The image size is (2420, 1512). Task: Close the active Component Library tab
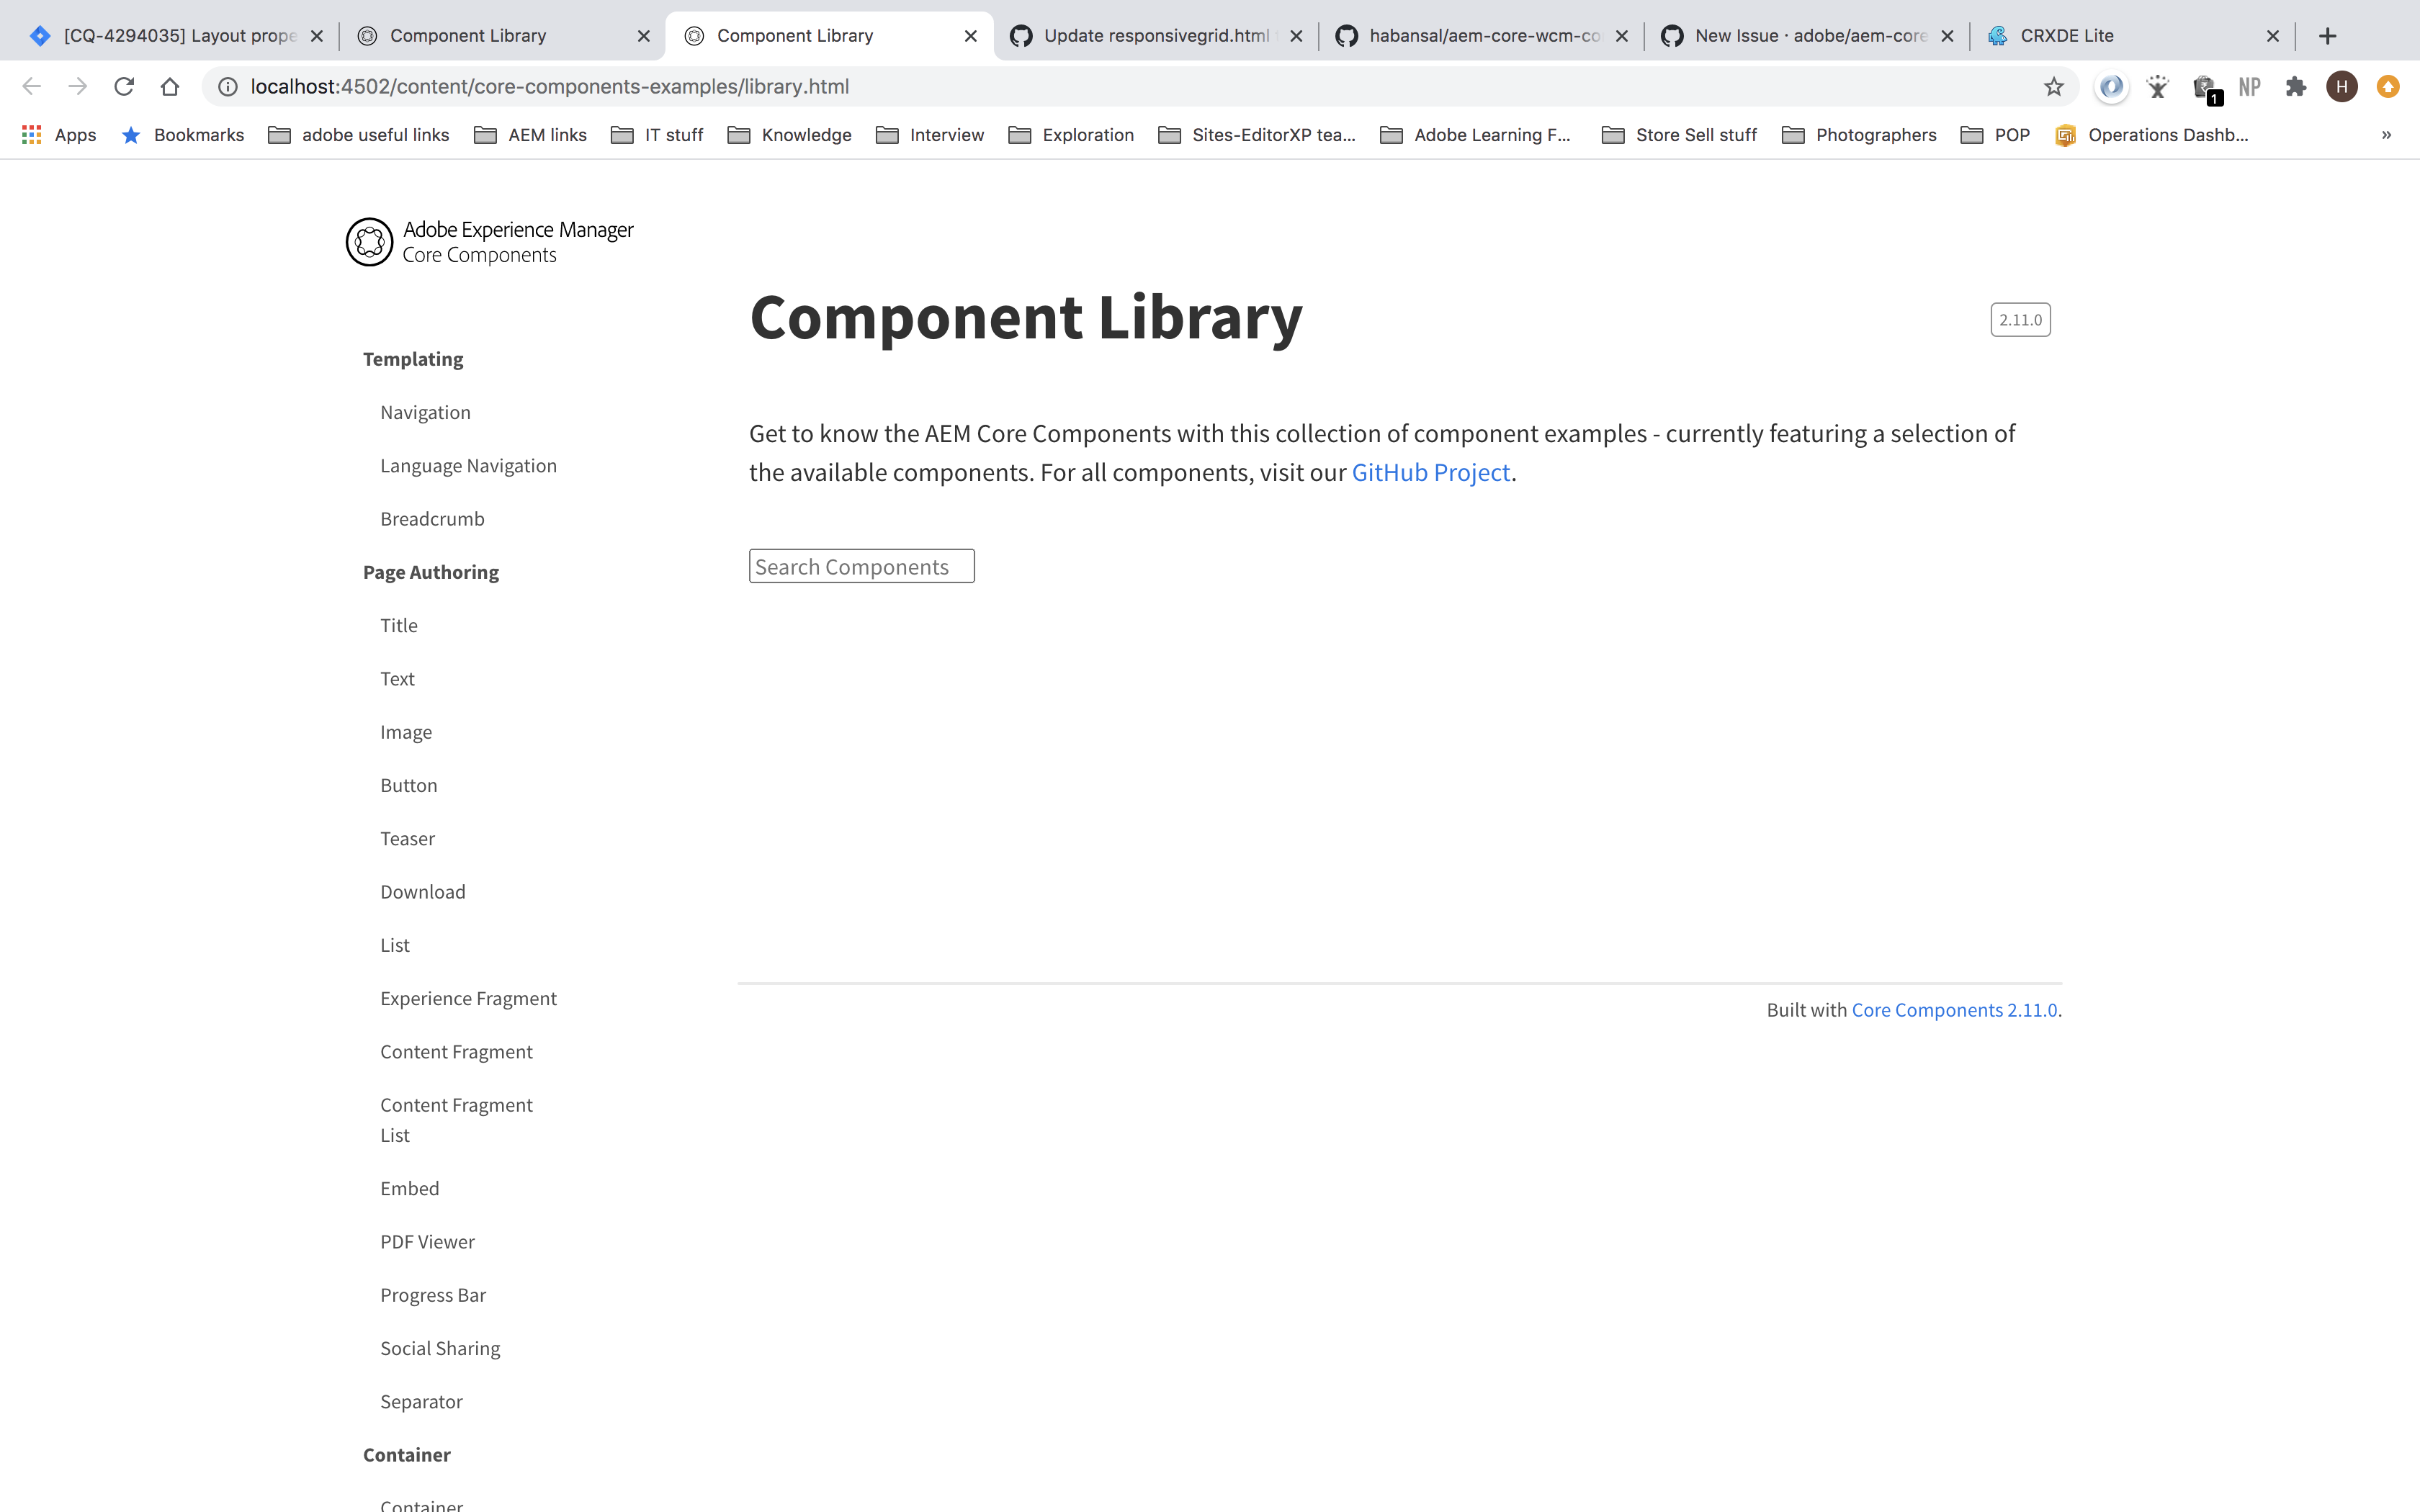[x=970, y=36]
